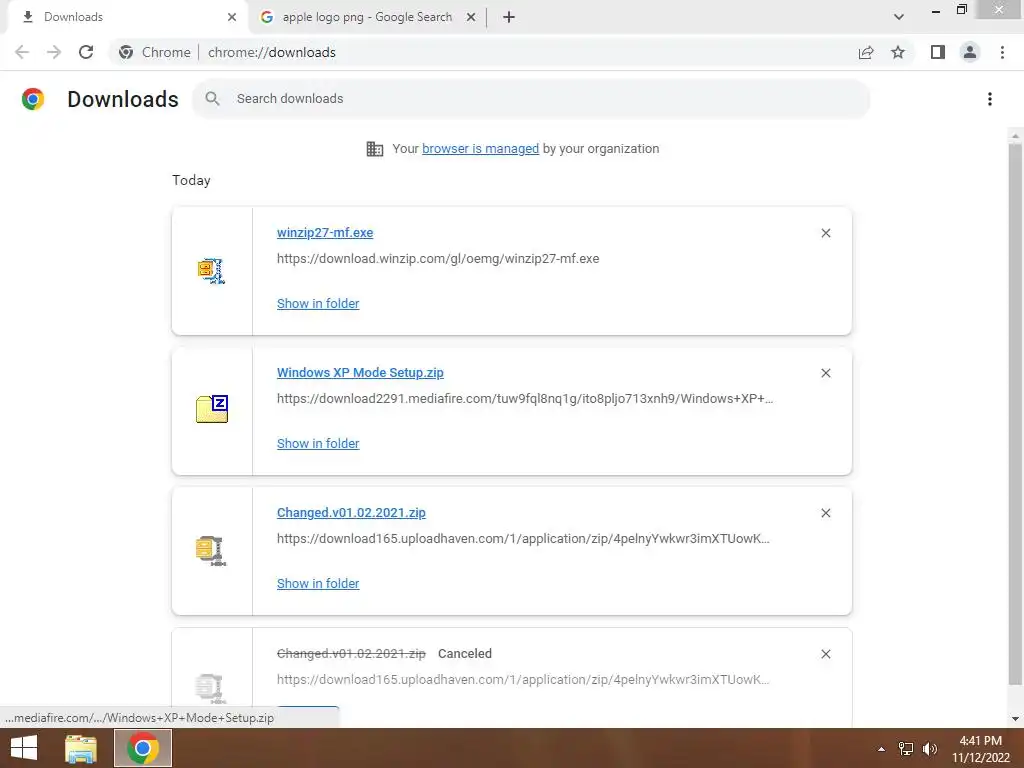Open the Chrome three-dot menu in toolbar
Viewport: 1024px width, 768px height.
point(1002,52)
